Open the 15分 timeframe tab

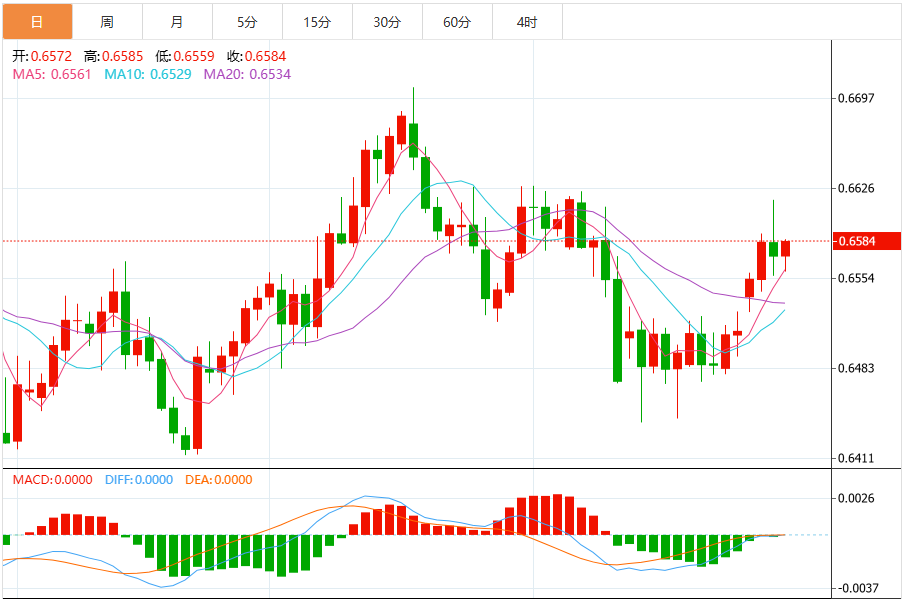click(317, 22)
